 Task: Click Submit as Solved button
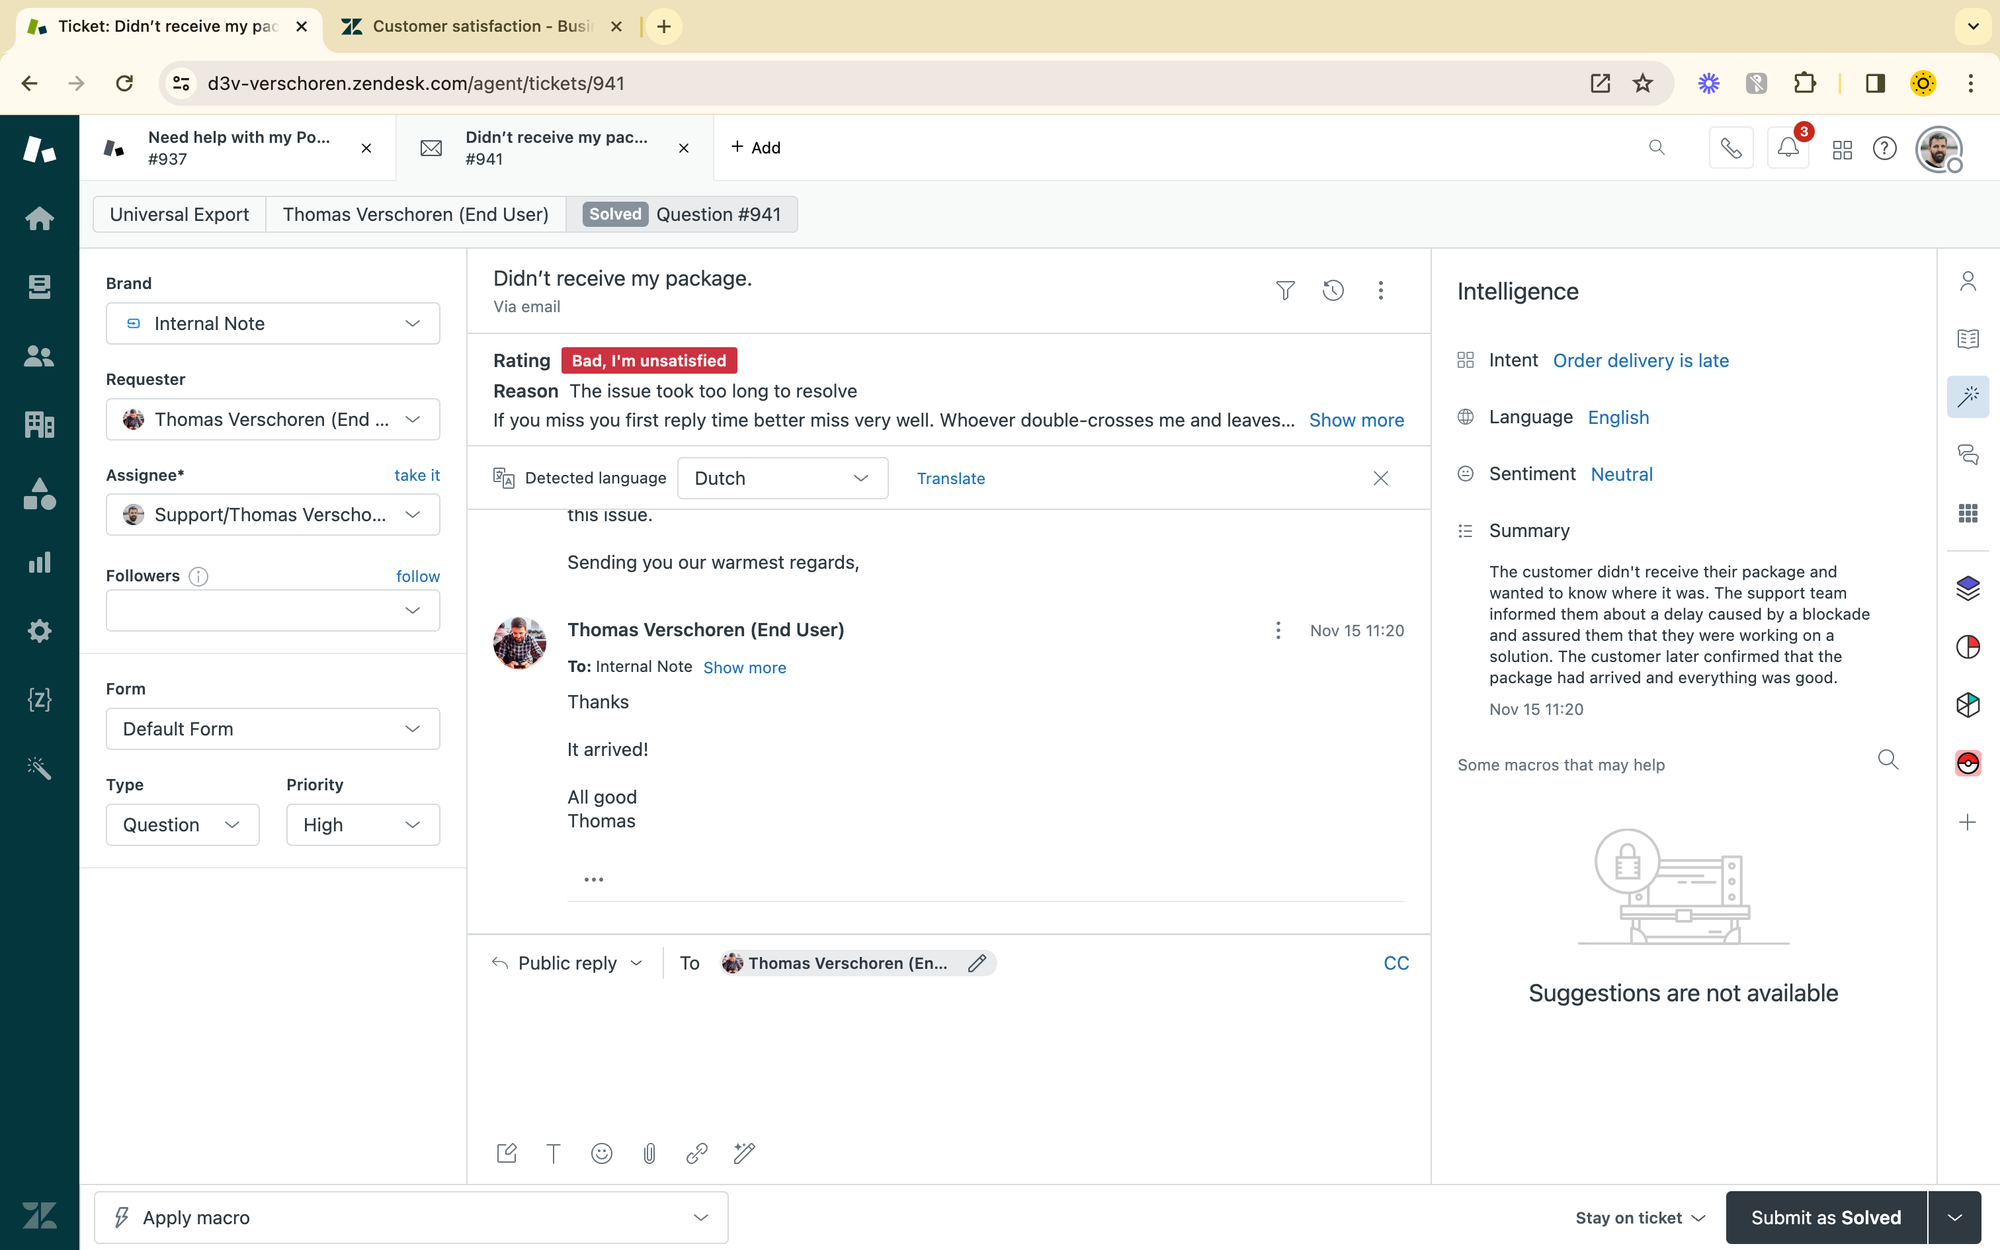point(1825,1217)
